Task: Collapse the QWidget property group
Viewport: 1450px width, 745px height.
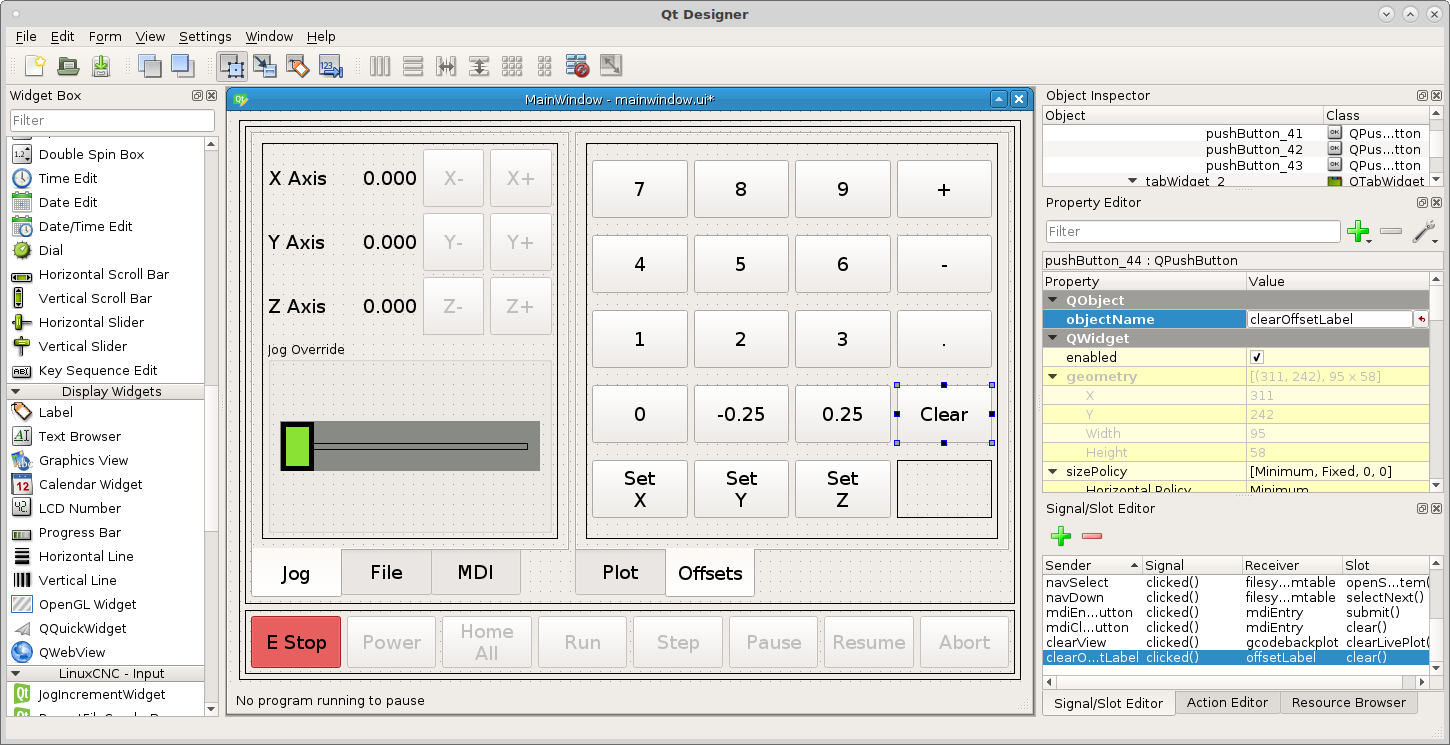Action: tap(1053, 338)
